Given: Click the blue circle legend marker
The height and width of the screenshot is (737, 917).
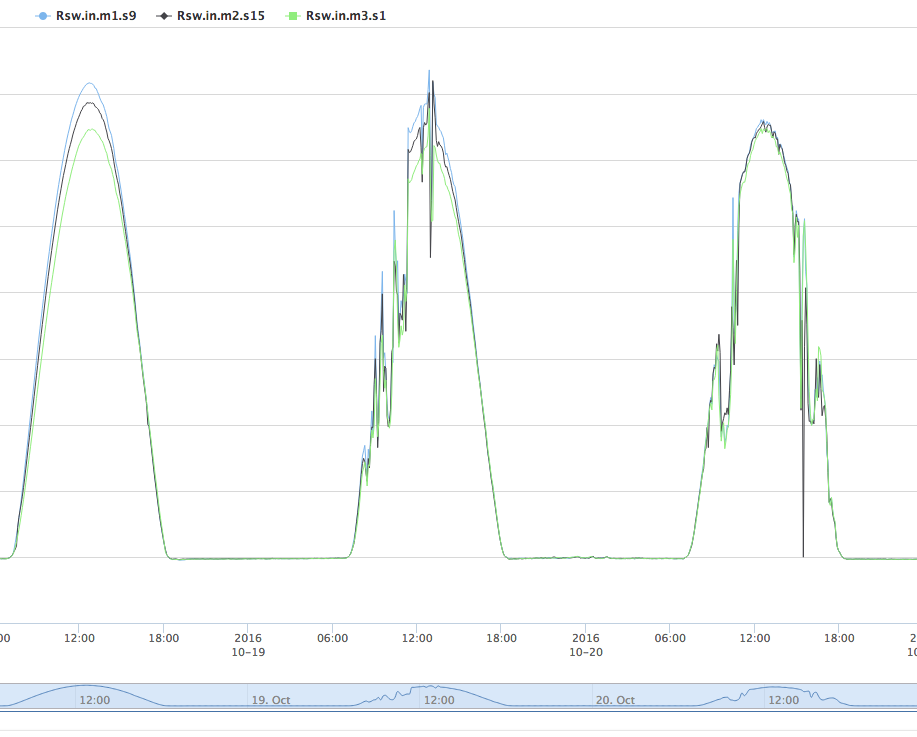Looking at the screenshot, I should click(x=42, y=16).
